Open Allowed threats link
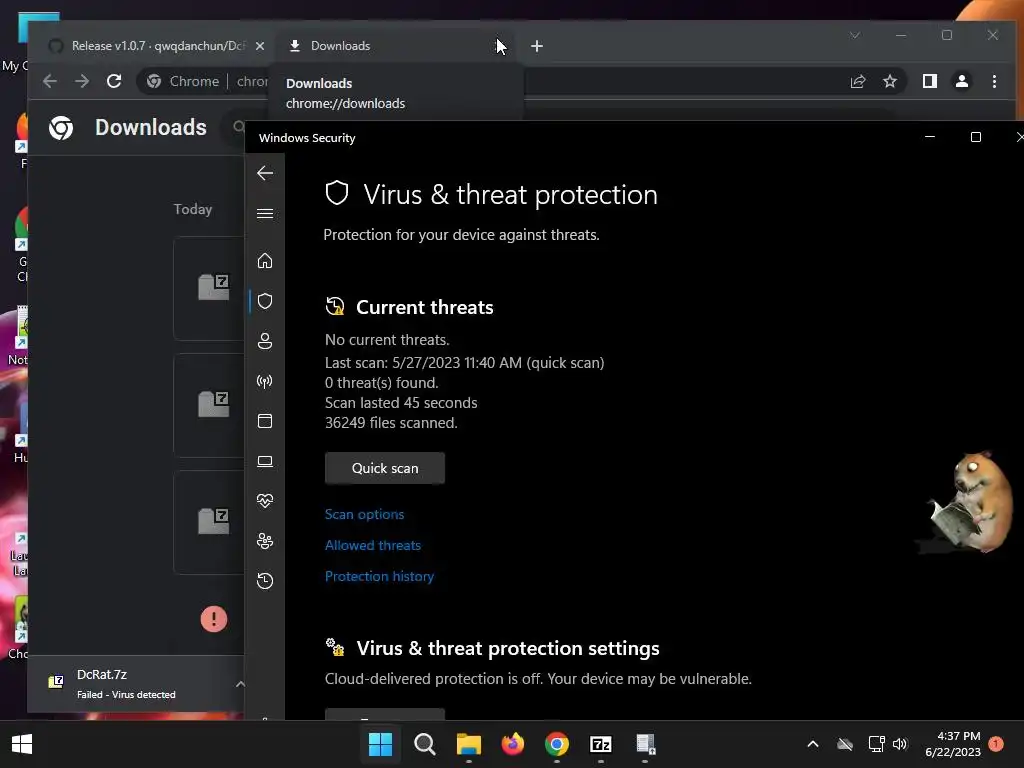 click(x=373, y=545)
